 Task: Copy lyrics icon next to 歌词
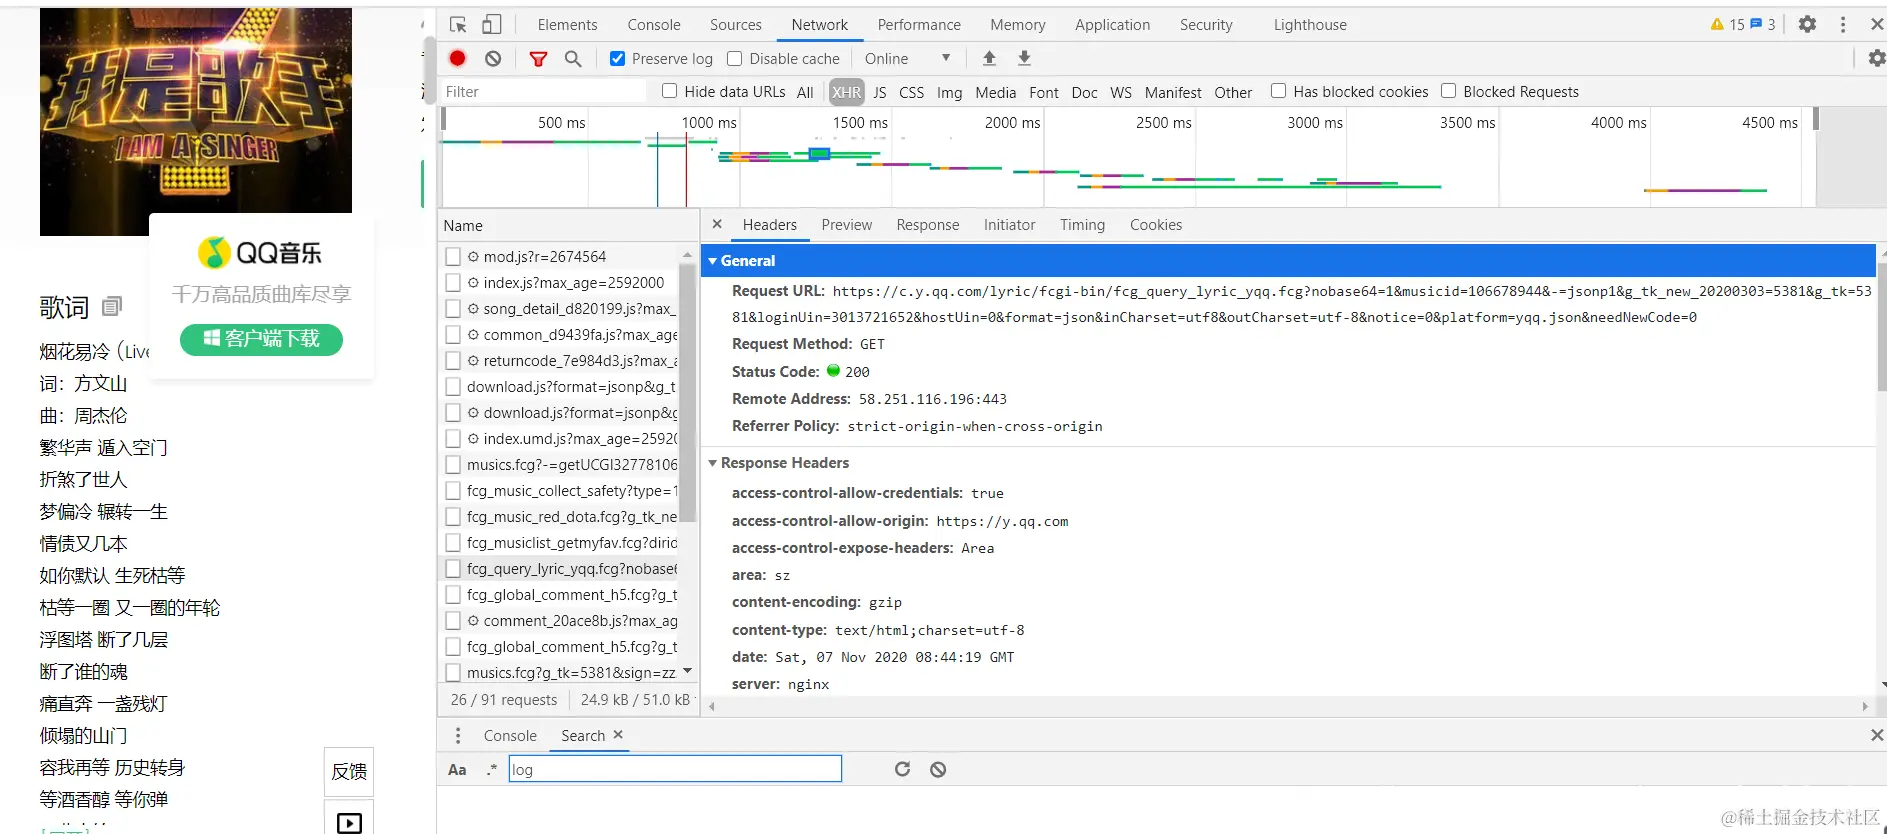click(112, 306)
